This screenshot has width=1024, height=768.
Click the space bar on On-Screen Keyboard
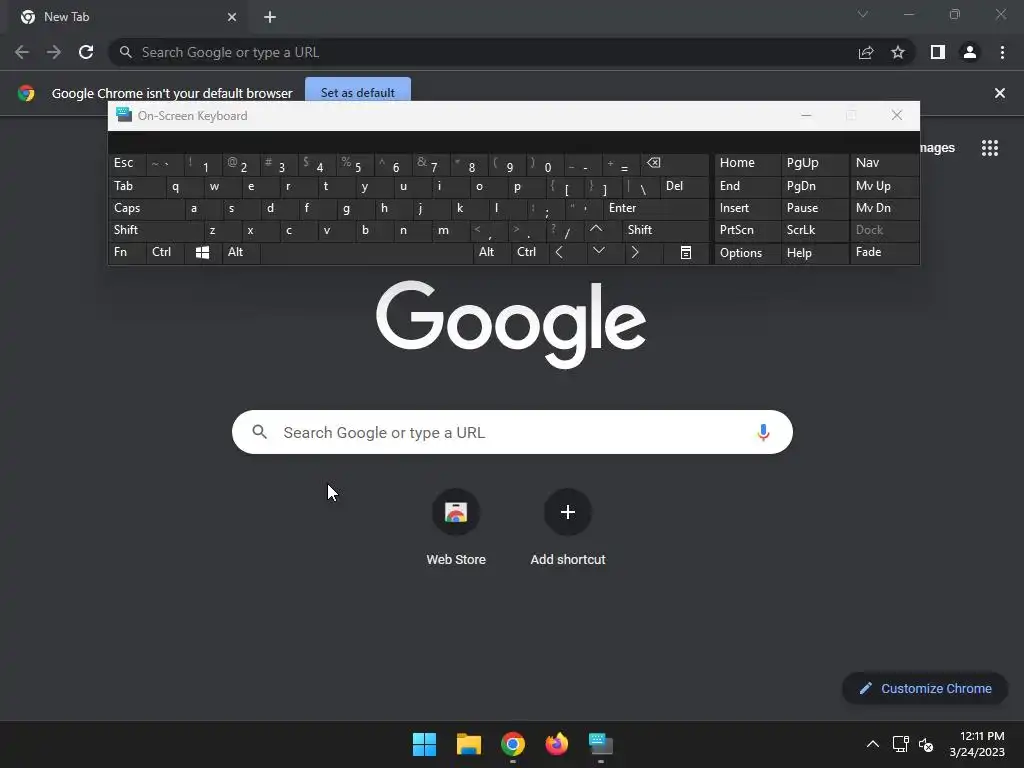point(366,252)
